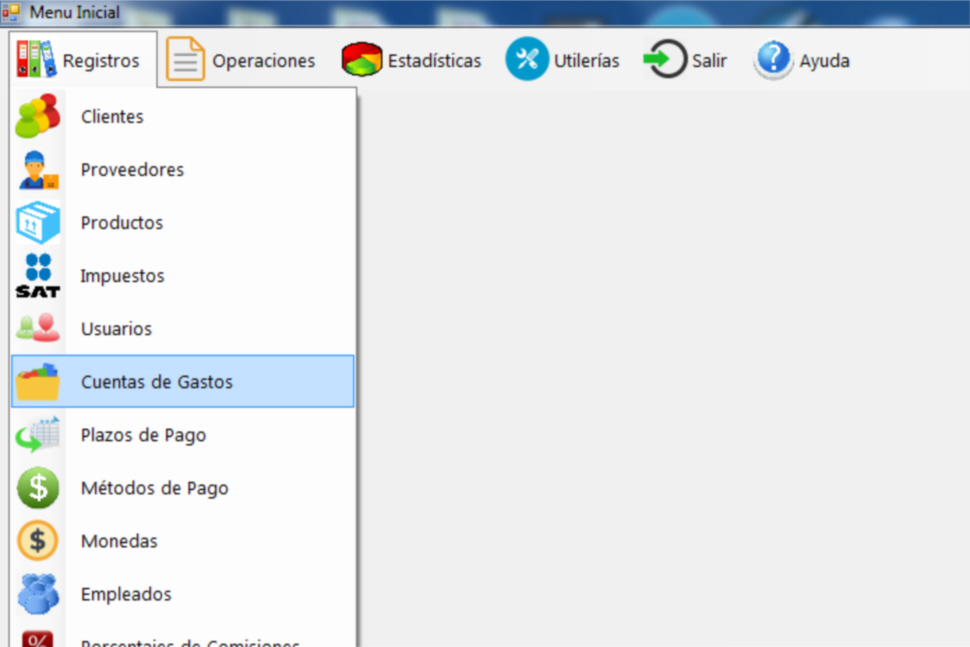Click the Usuarios icon in menu
This screenshot has width=970, height=647.
[x=38, y=329]
